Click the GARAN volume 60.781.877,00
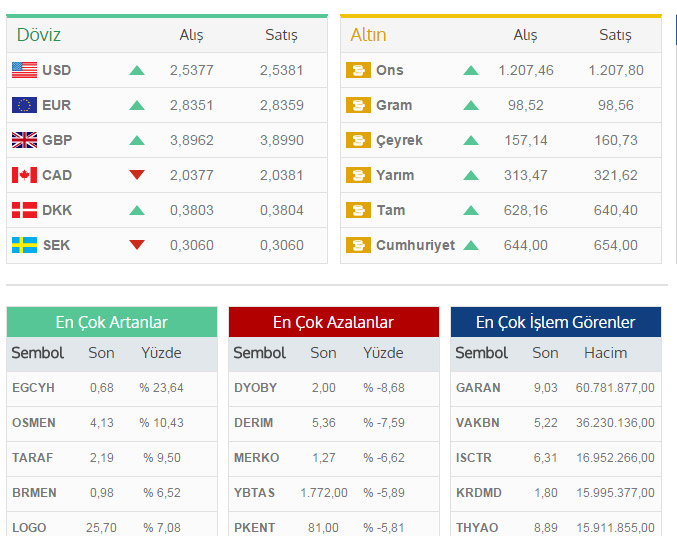Image resolution: width=677 pixels, height=536 pixels. click(x=615, y=388)
